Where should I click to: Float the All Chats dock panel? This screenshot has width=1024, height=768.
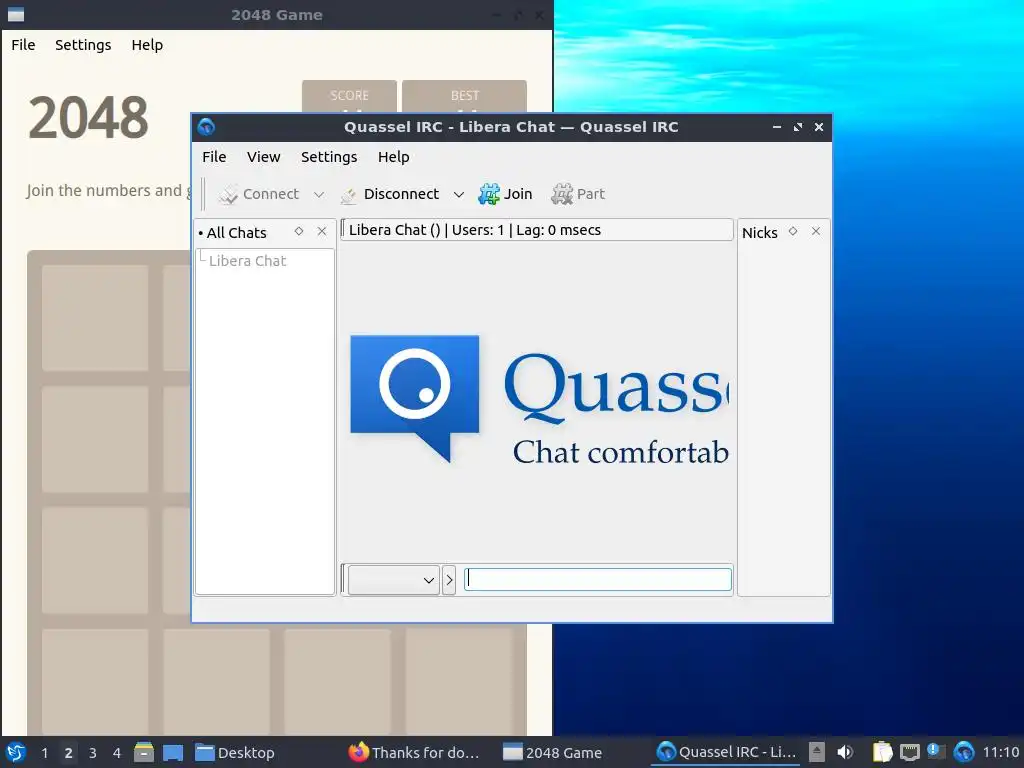coord(299,231)
